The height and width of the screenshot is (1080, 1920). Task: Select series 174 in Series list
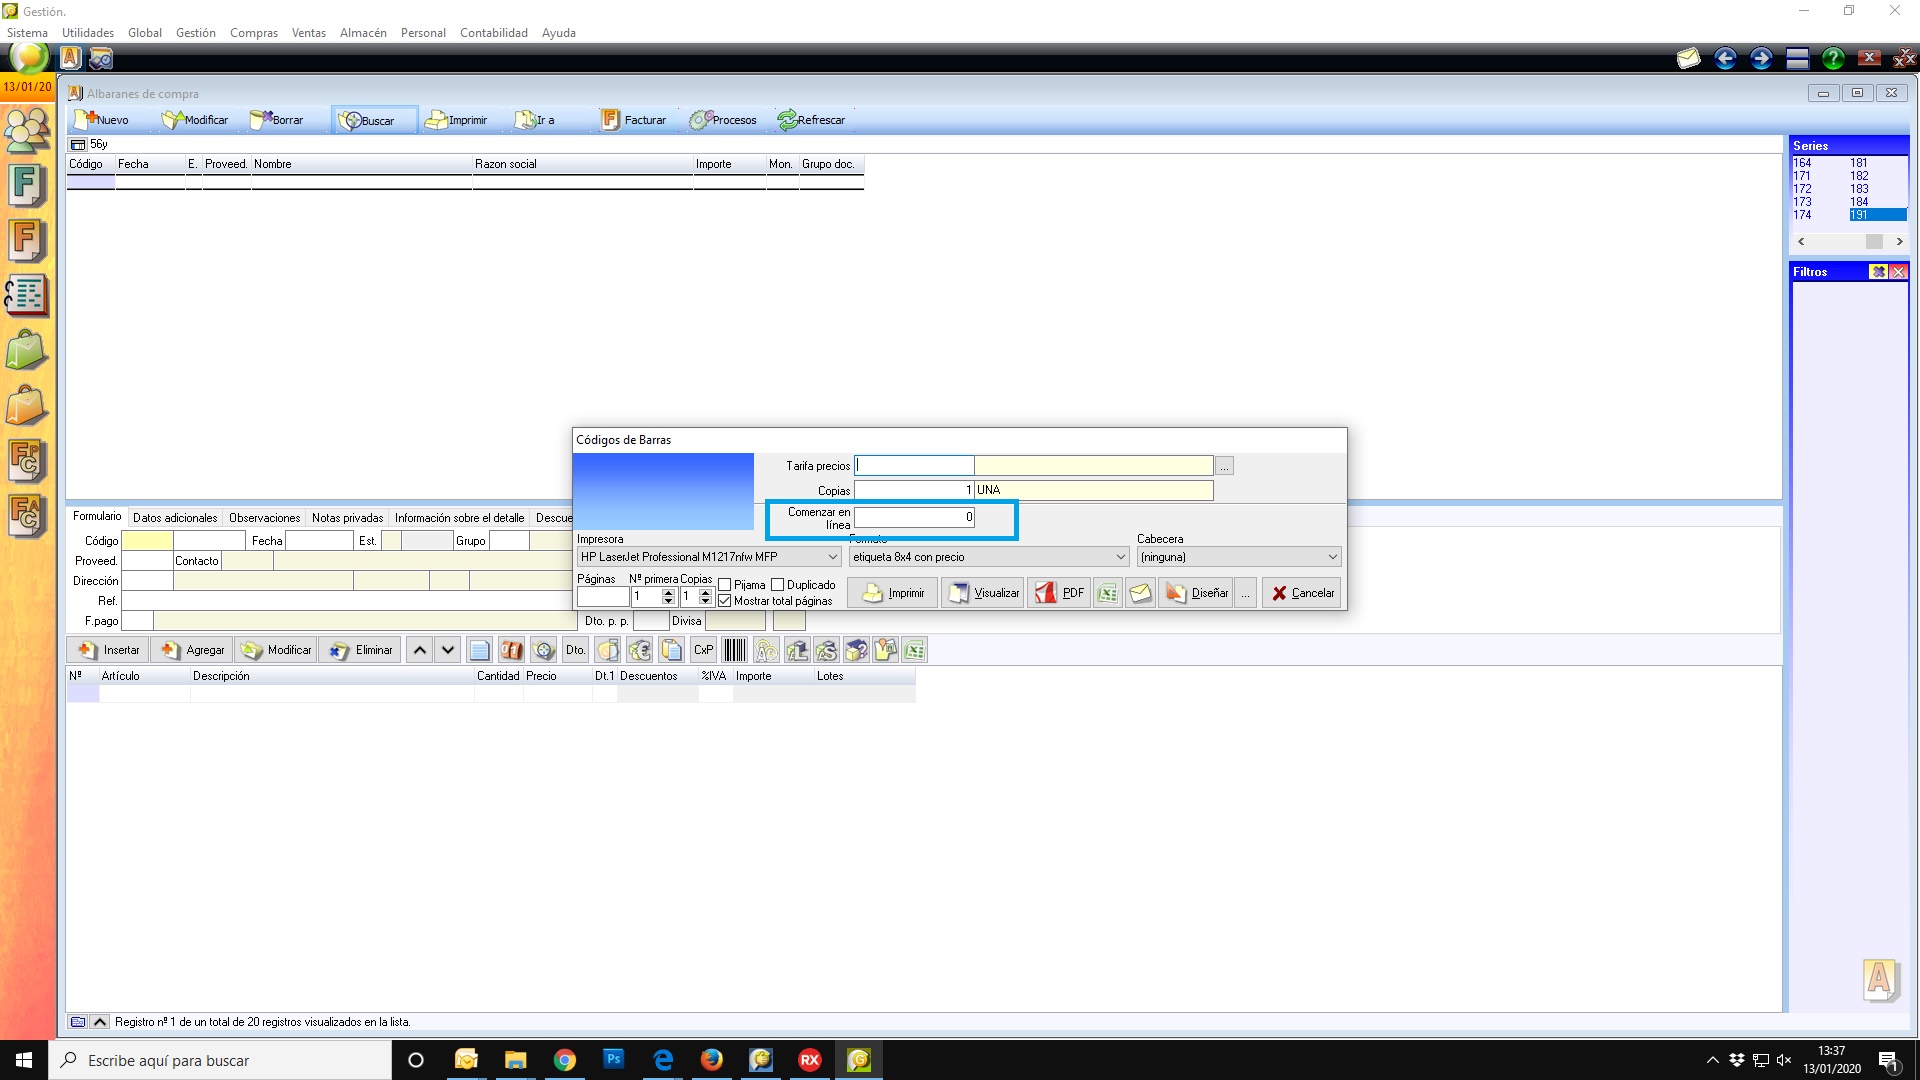pyautogui.click(x=1802, y=215)
